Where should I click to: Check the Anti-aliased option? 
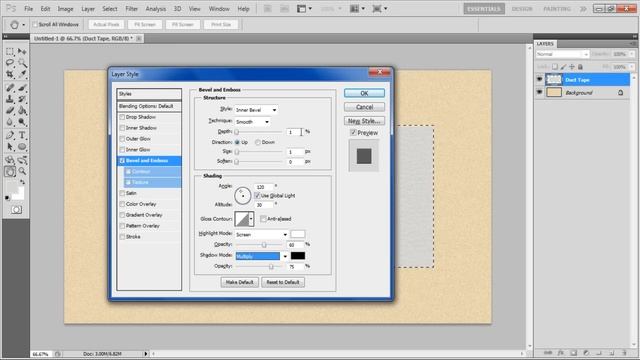tap(263, 219)
